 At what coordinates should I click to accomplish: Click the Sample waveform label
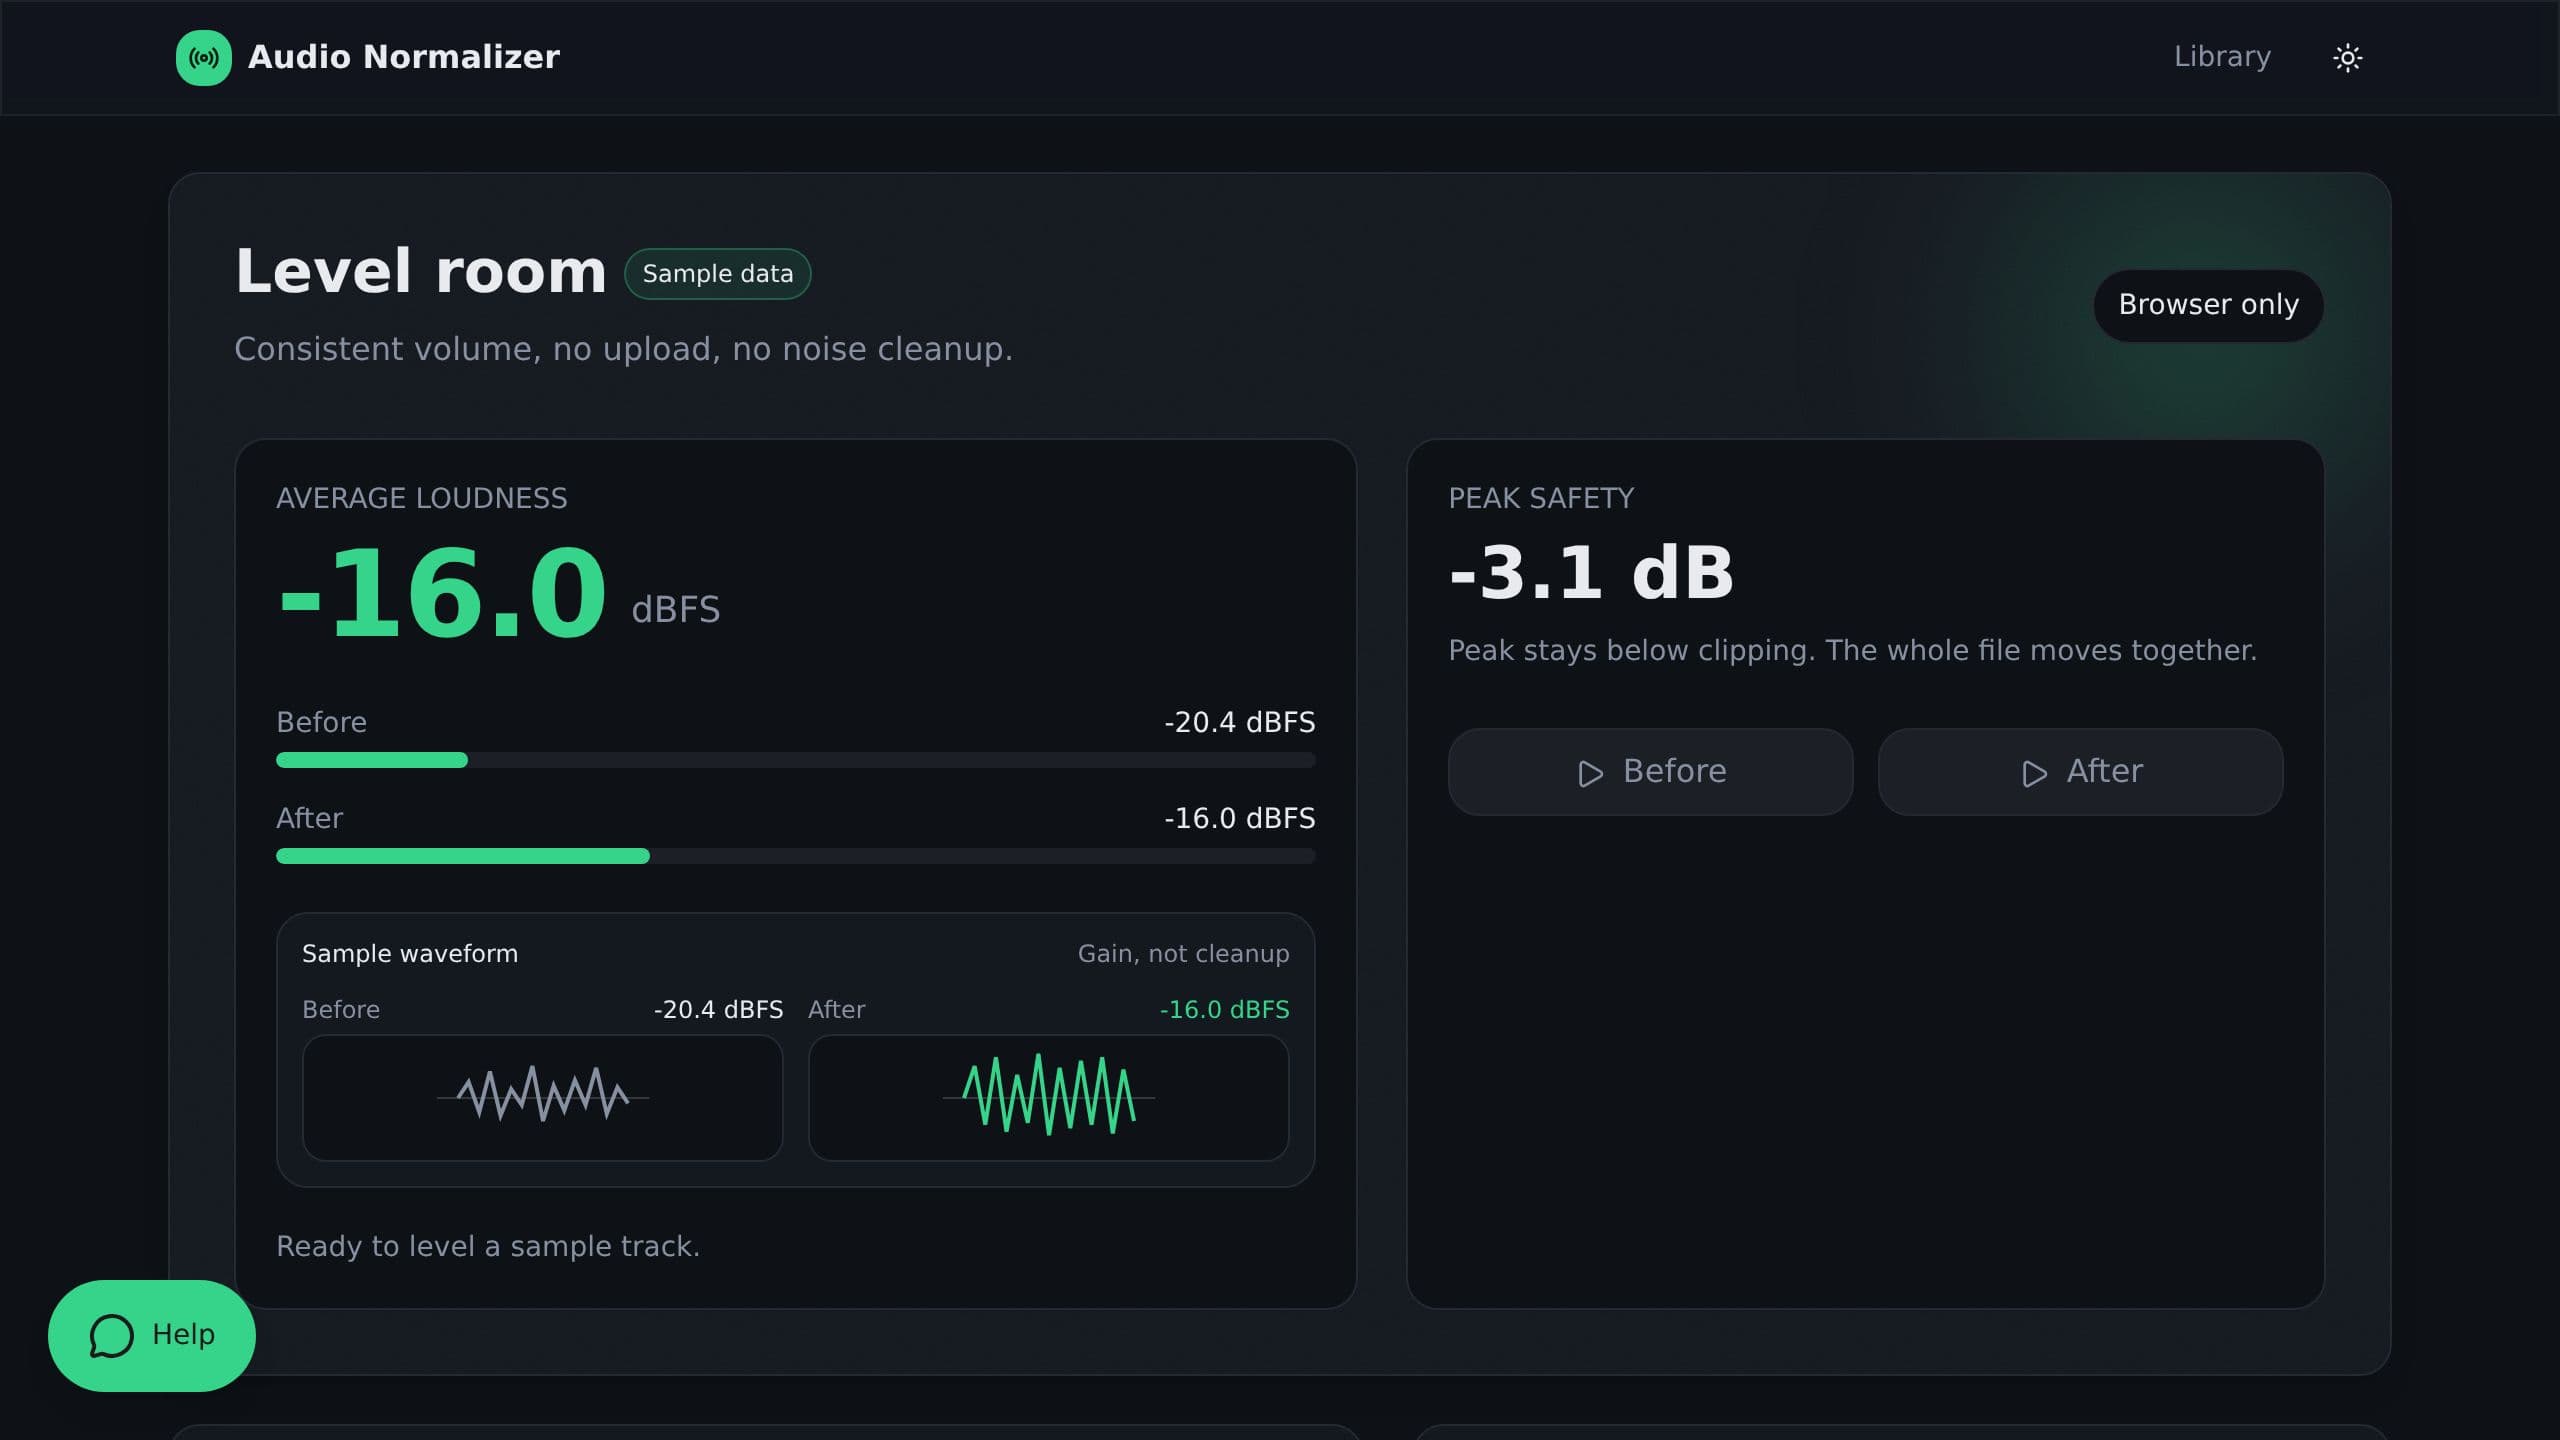click(x=410, y=954)
